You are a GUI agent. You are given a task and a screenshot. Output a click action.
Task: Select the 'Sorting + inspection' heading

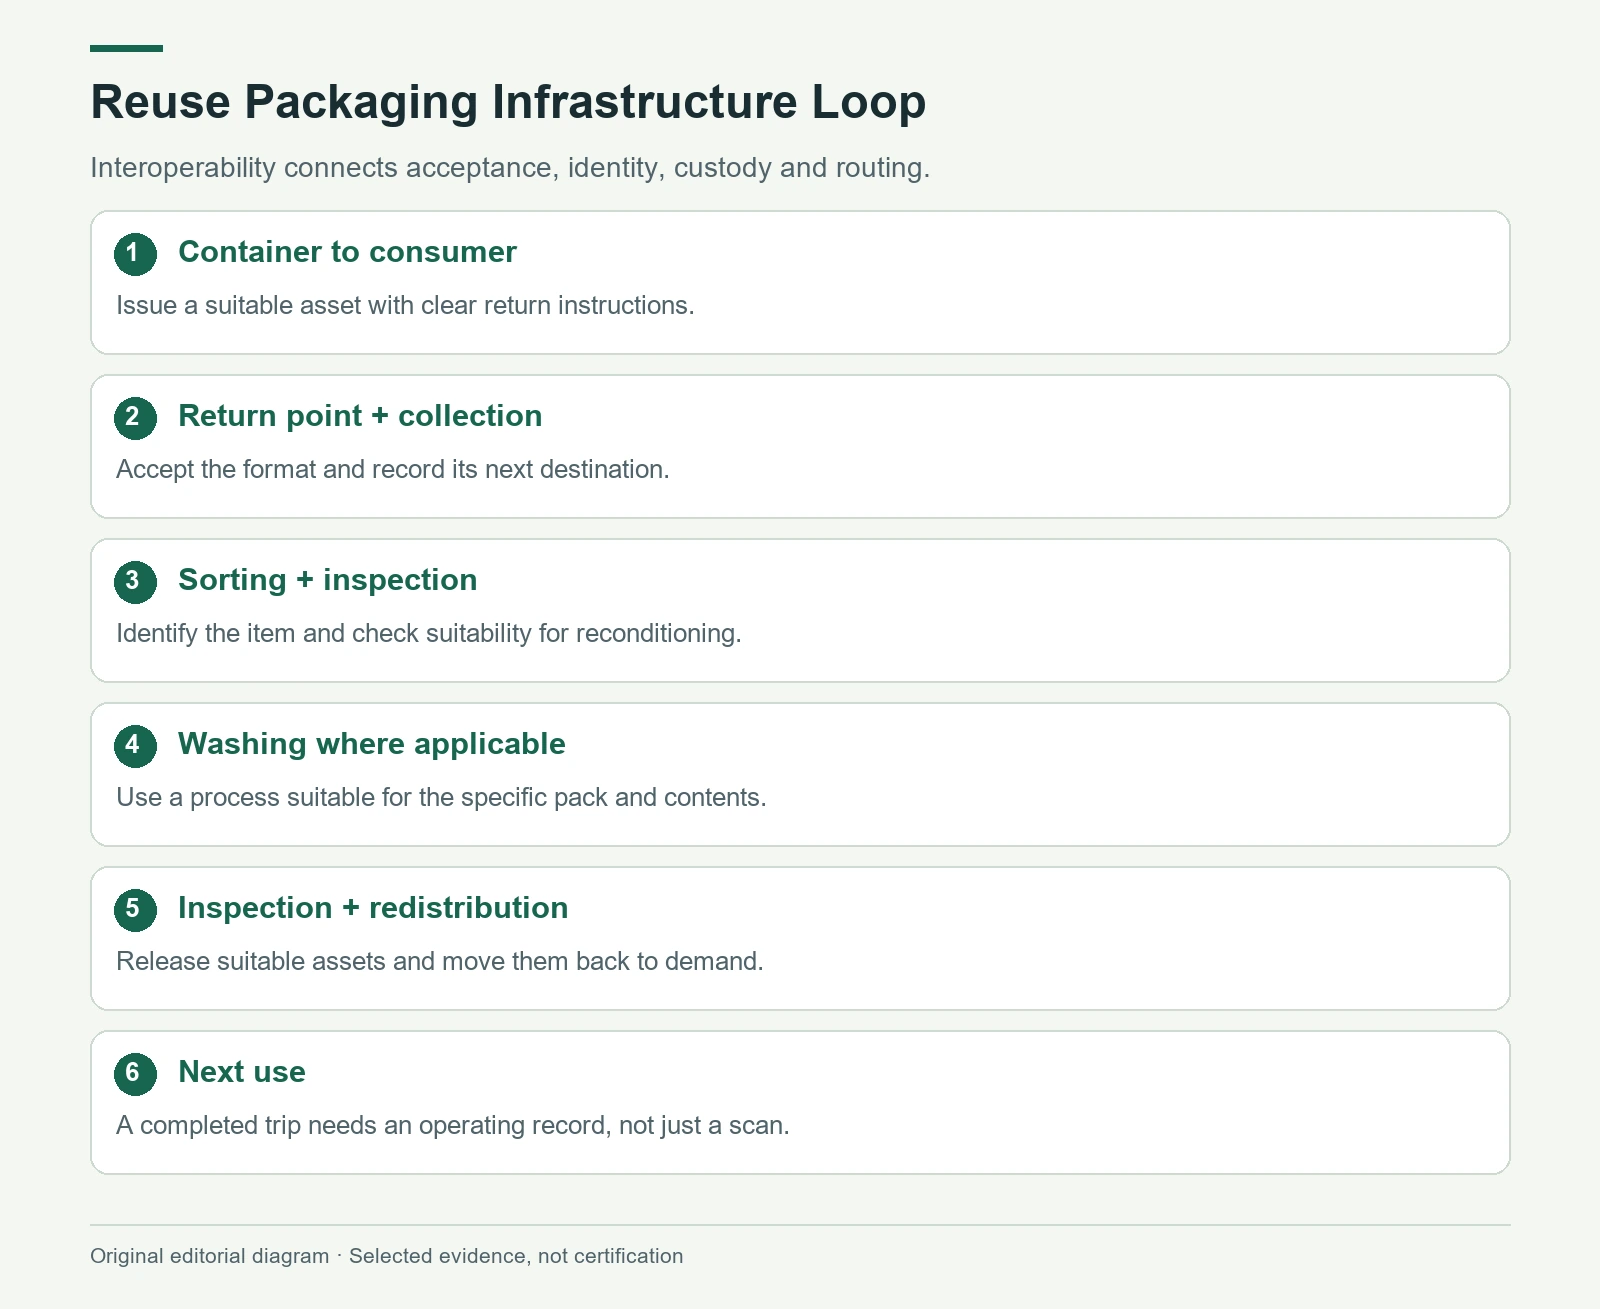pos(327,580)
